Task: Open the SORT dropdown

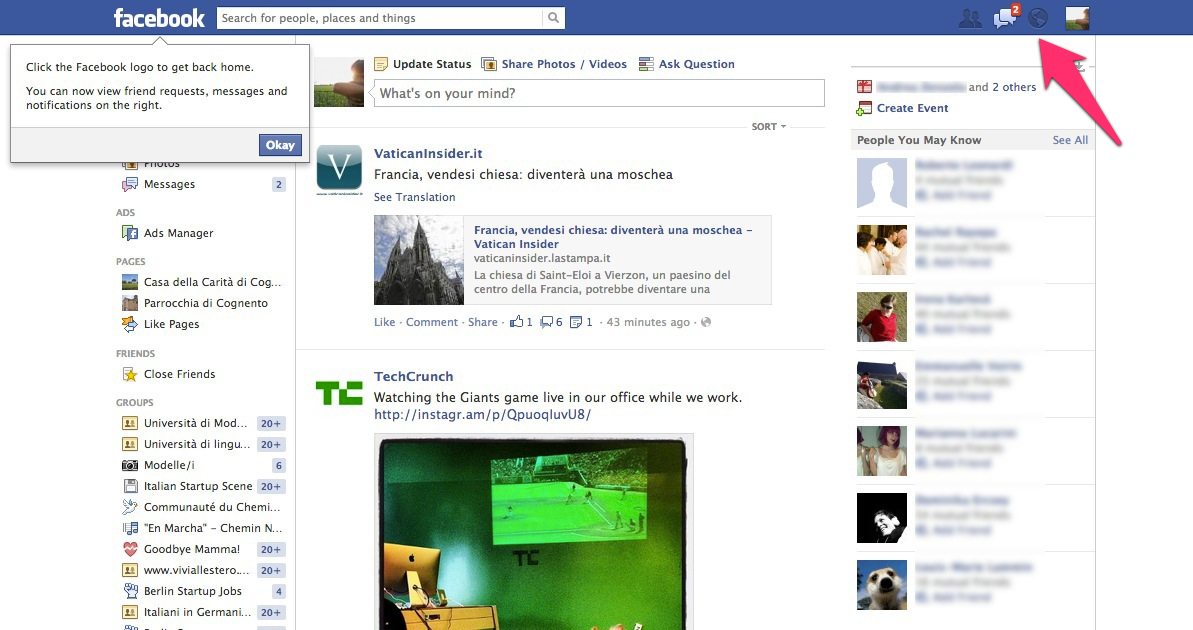Action: [x=768, y=126]
